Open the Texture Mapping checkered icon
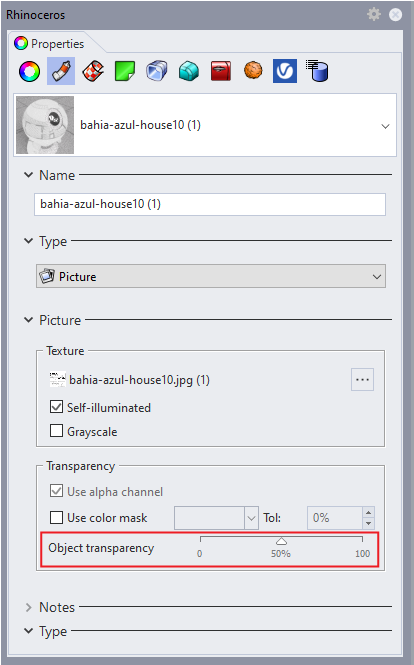 (93, 71)
